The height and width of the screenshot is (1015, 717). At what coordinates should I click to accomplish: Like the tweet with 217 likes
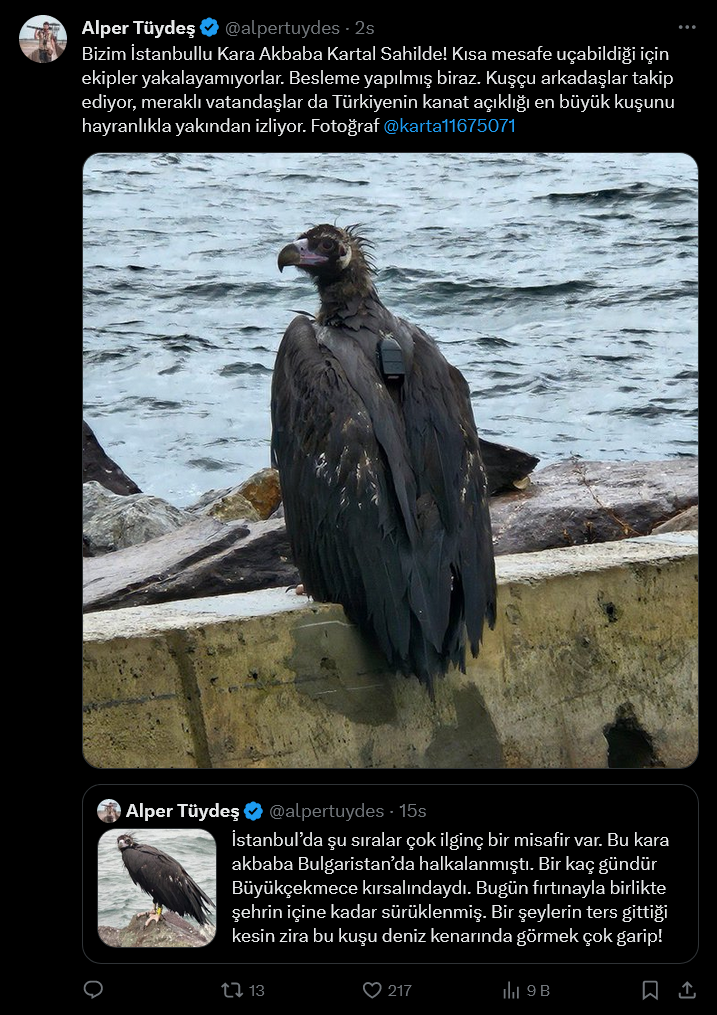tap(387, 990)
